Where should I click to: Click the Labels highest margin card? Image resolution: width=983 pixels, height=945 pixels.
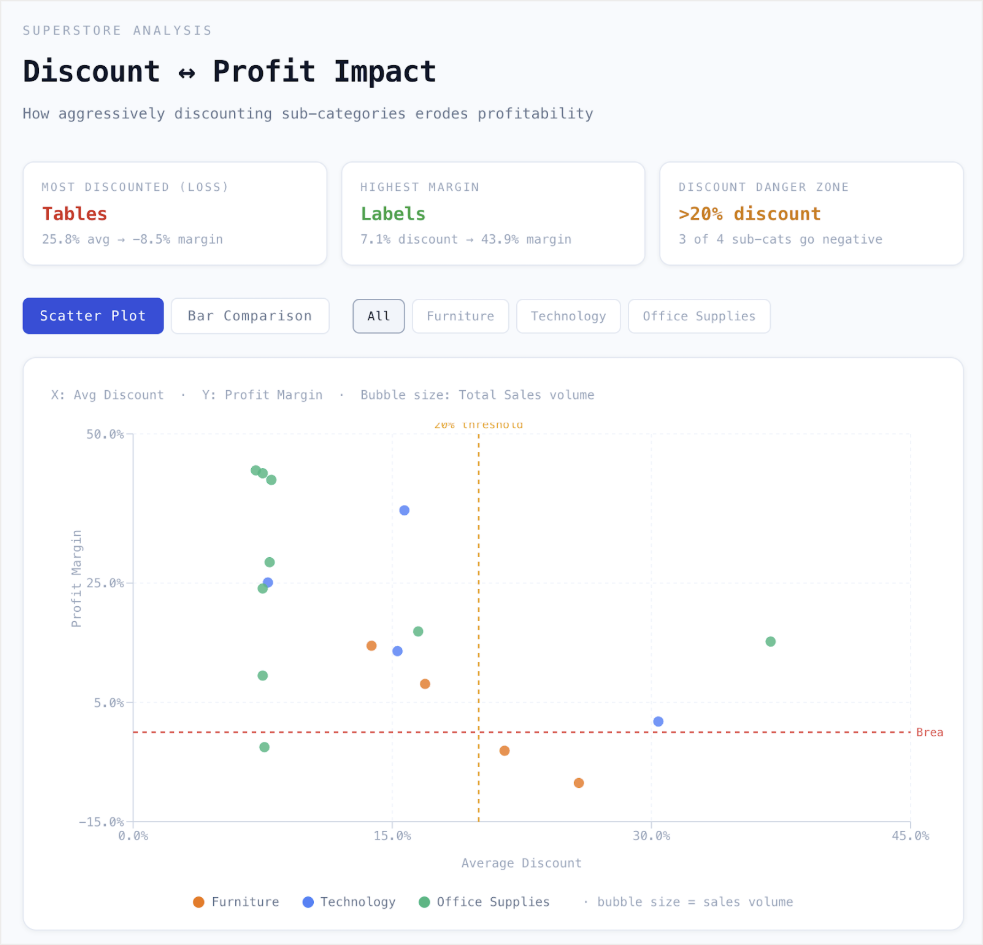tap(493, 213)
